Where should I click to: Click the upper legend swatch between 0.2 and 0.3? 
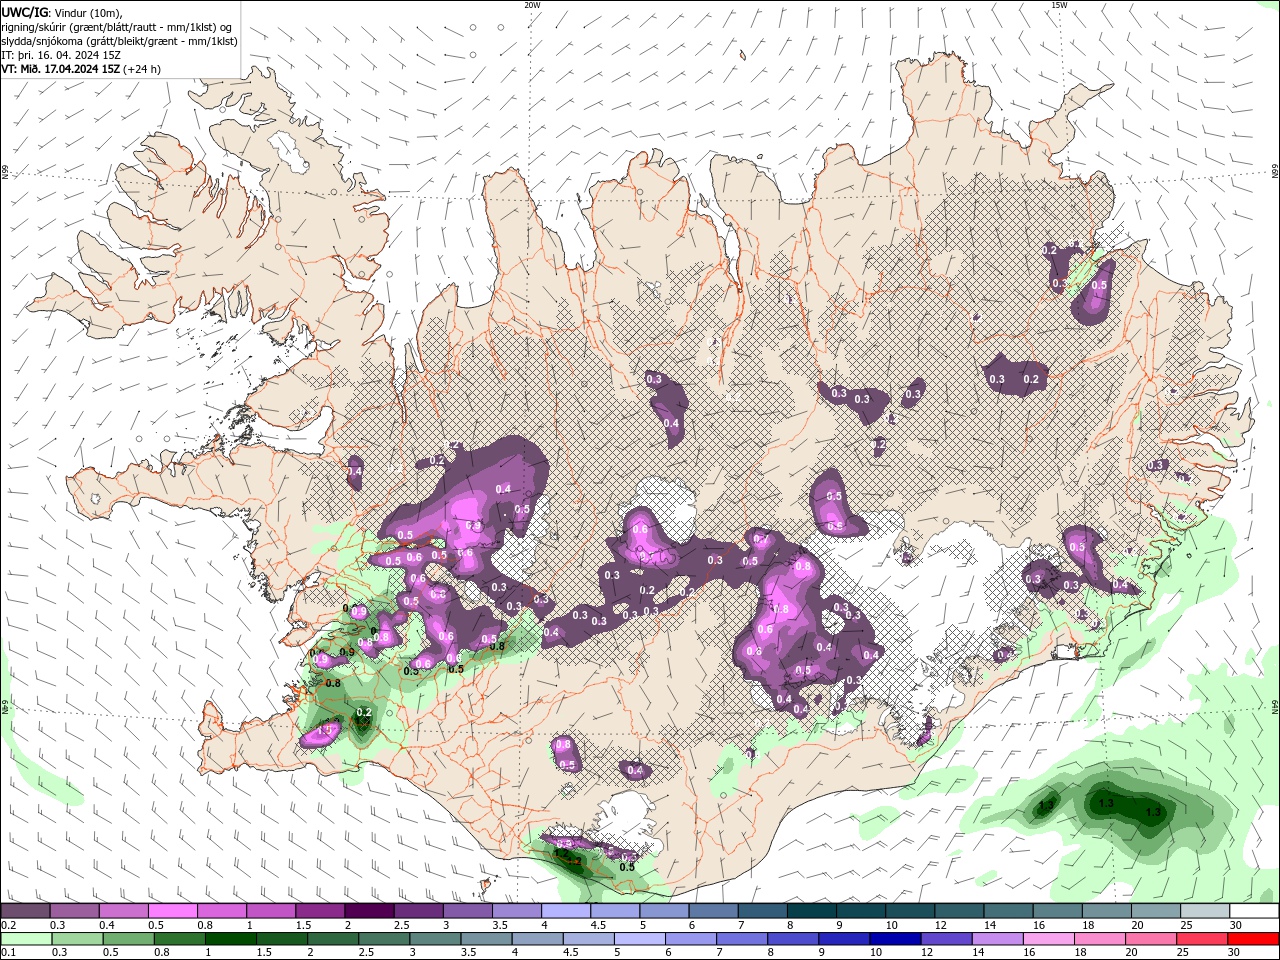coord(25,911)
